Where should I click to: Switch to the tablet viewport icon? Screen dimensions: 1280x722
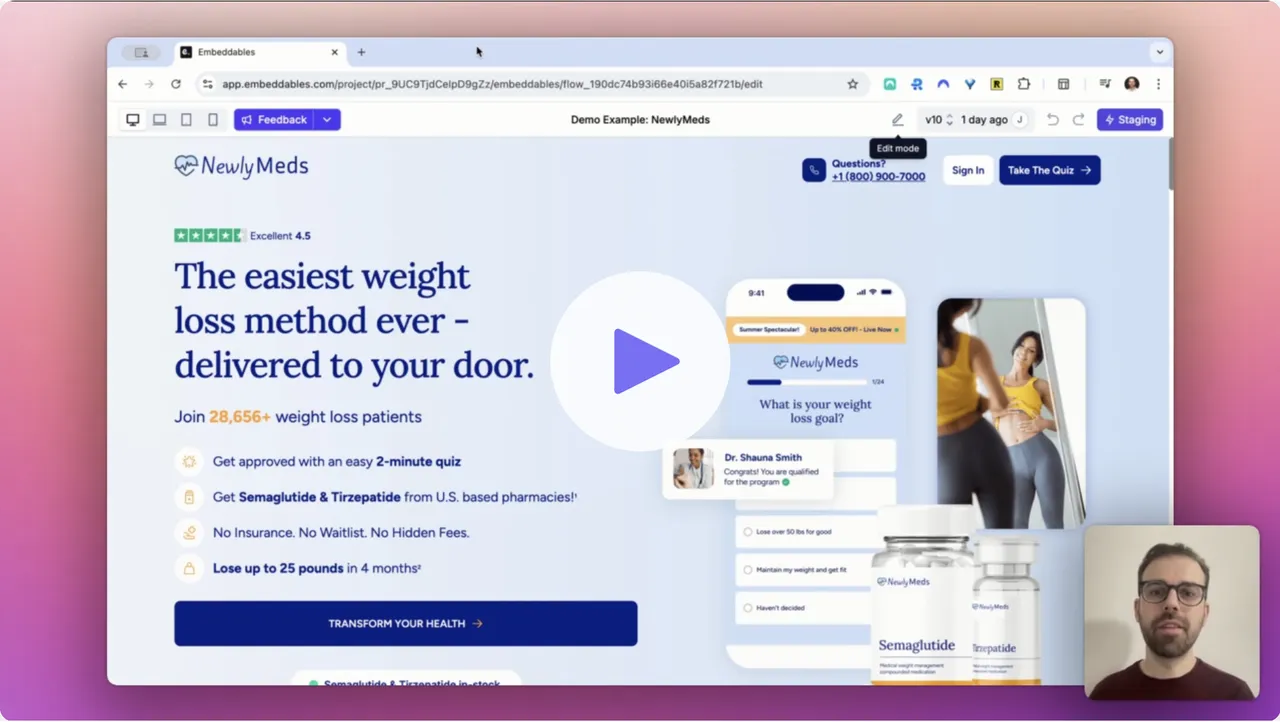[186, 120]
